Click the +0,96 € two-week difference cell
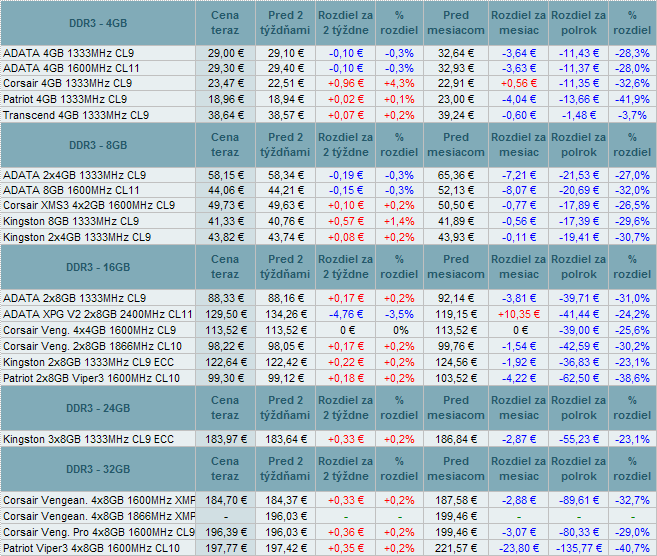Image resolution: width=657 pixels, height=556 pixels. point(346,83)
